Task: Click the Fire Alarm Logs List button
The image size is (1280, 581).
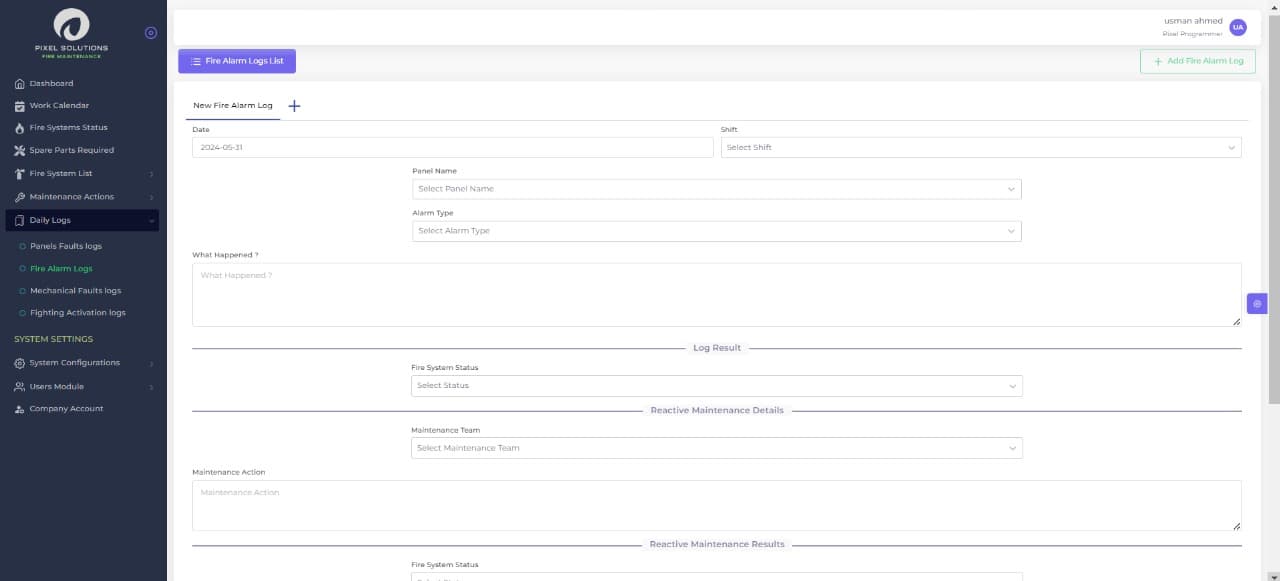Action: click(237, 61)
